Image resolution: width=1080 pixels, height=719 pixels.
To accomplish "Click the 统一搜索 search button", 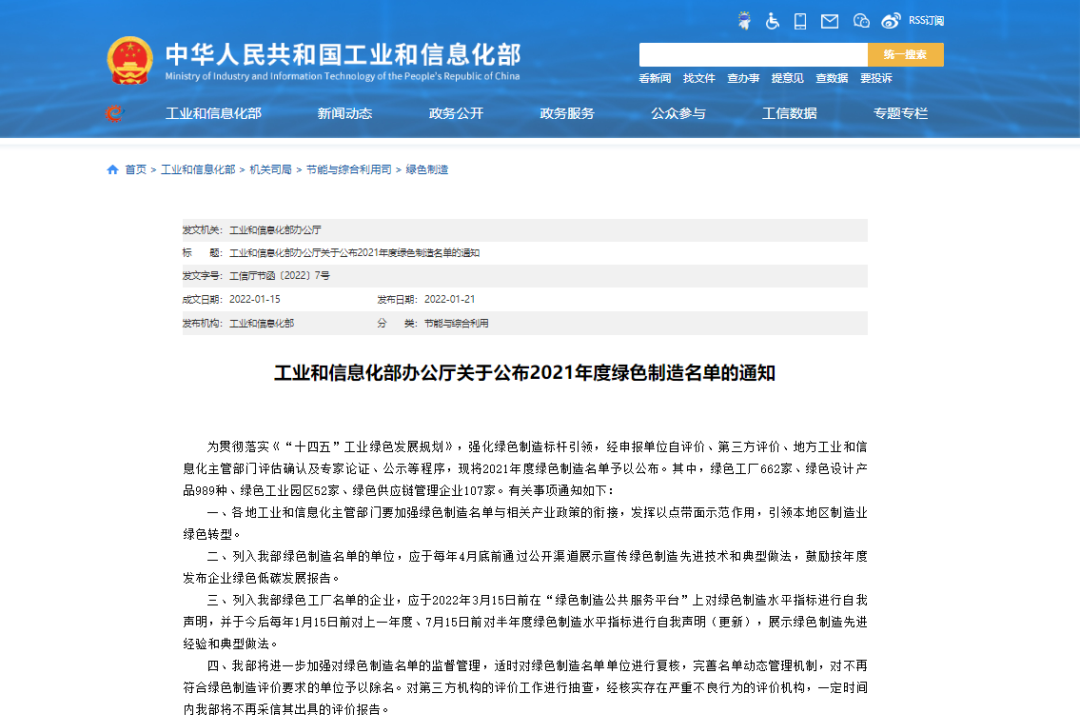I will 905,55.
